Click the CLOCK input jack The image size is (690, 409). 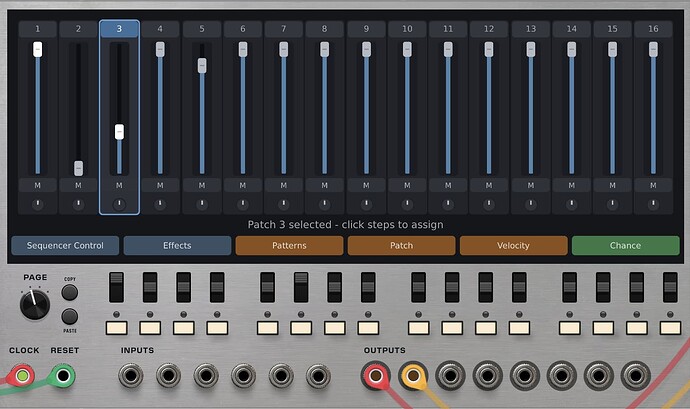point(22,377)
